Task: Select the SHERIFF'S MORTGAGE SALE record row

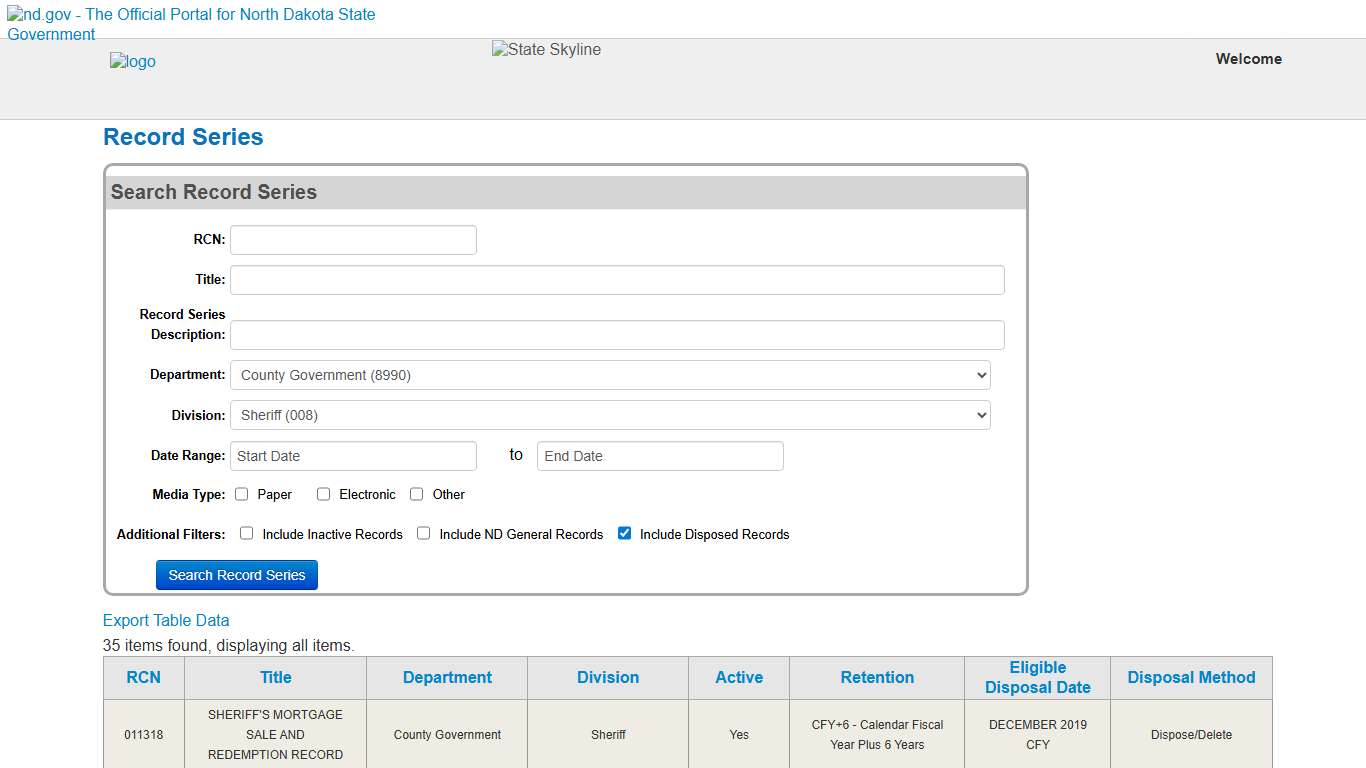Action: (275, 734)
